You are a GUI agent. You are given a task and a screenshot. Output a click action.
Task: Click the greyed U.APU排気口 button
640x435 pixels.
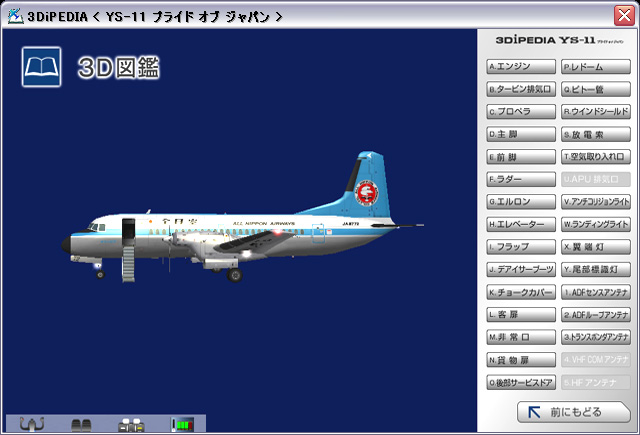pos(596,179)
